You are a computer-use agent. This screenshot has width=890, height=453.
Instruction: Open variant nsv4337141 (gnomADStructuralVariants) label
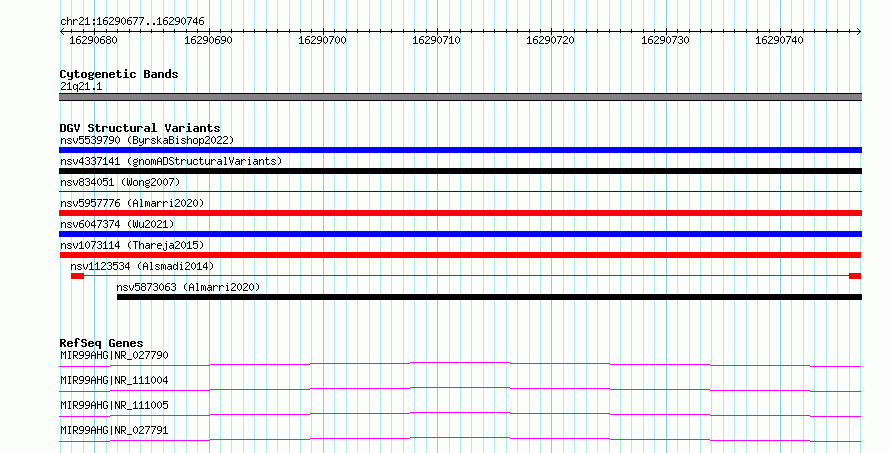(x=171, y=161)
